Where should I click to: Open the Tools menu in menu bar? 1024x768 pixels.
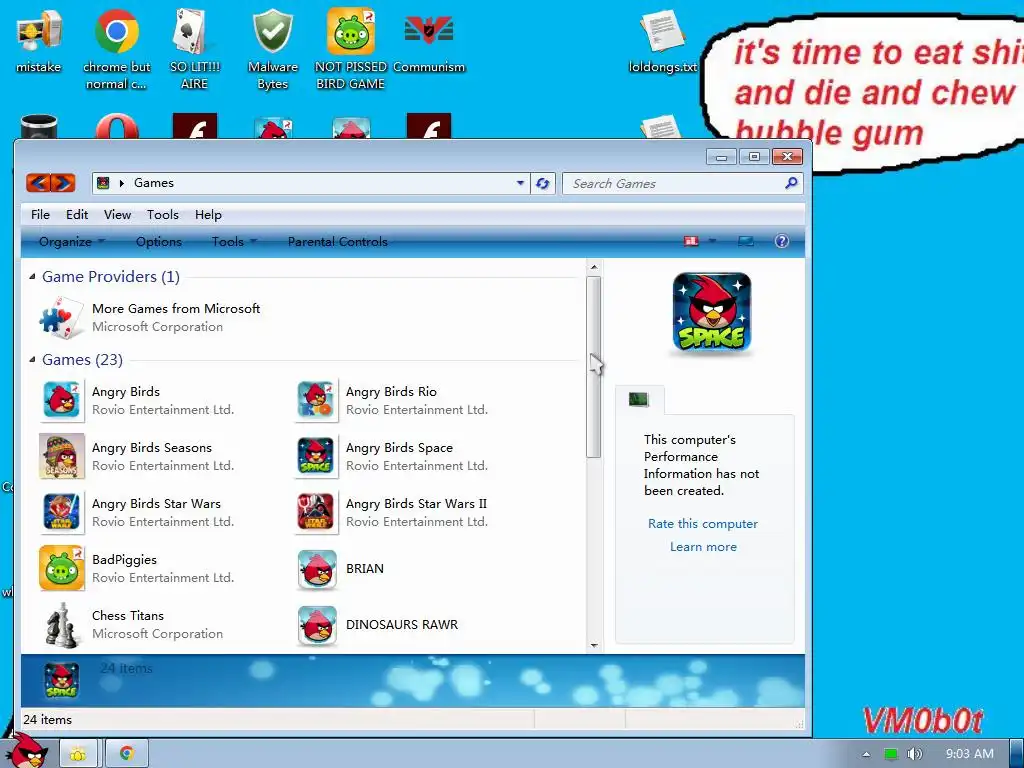point(163,215)
